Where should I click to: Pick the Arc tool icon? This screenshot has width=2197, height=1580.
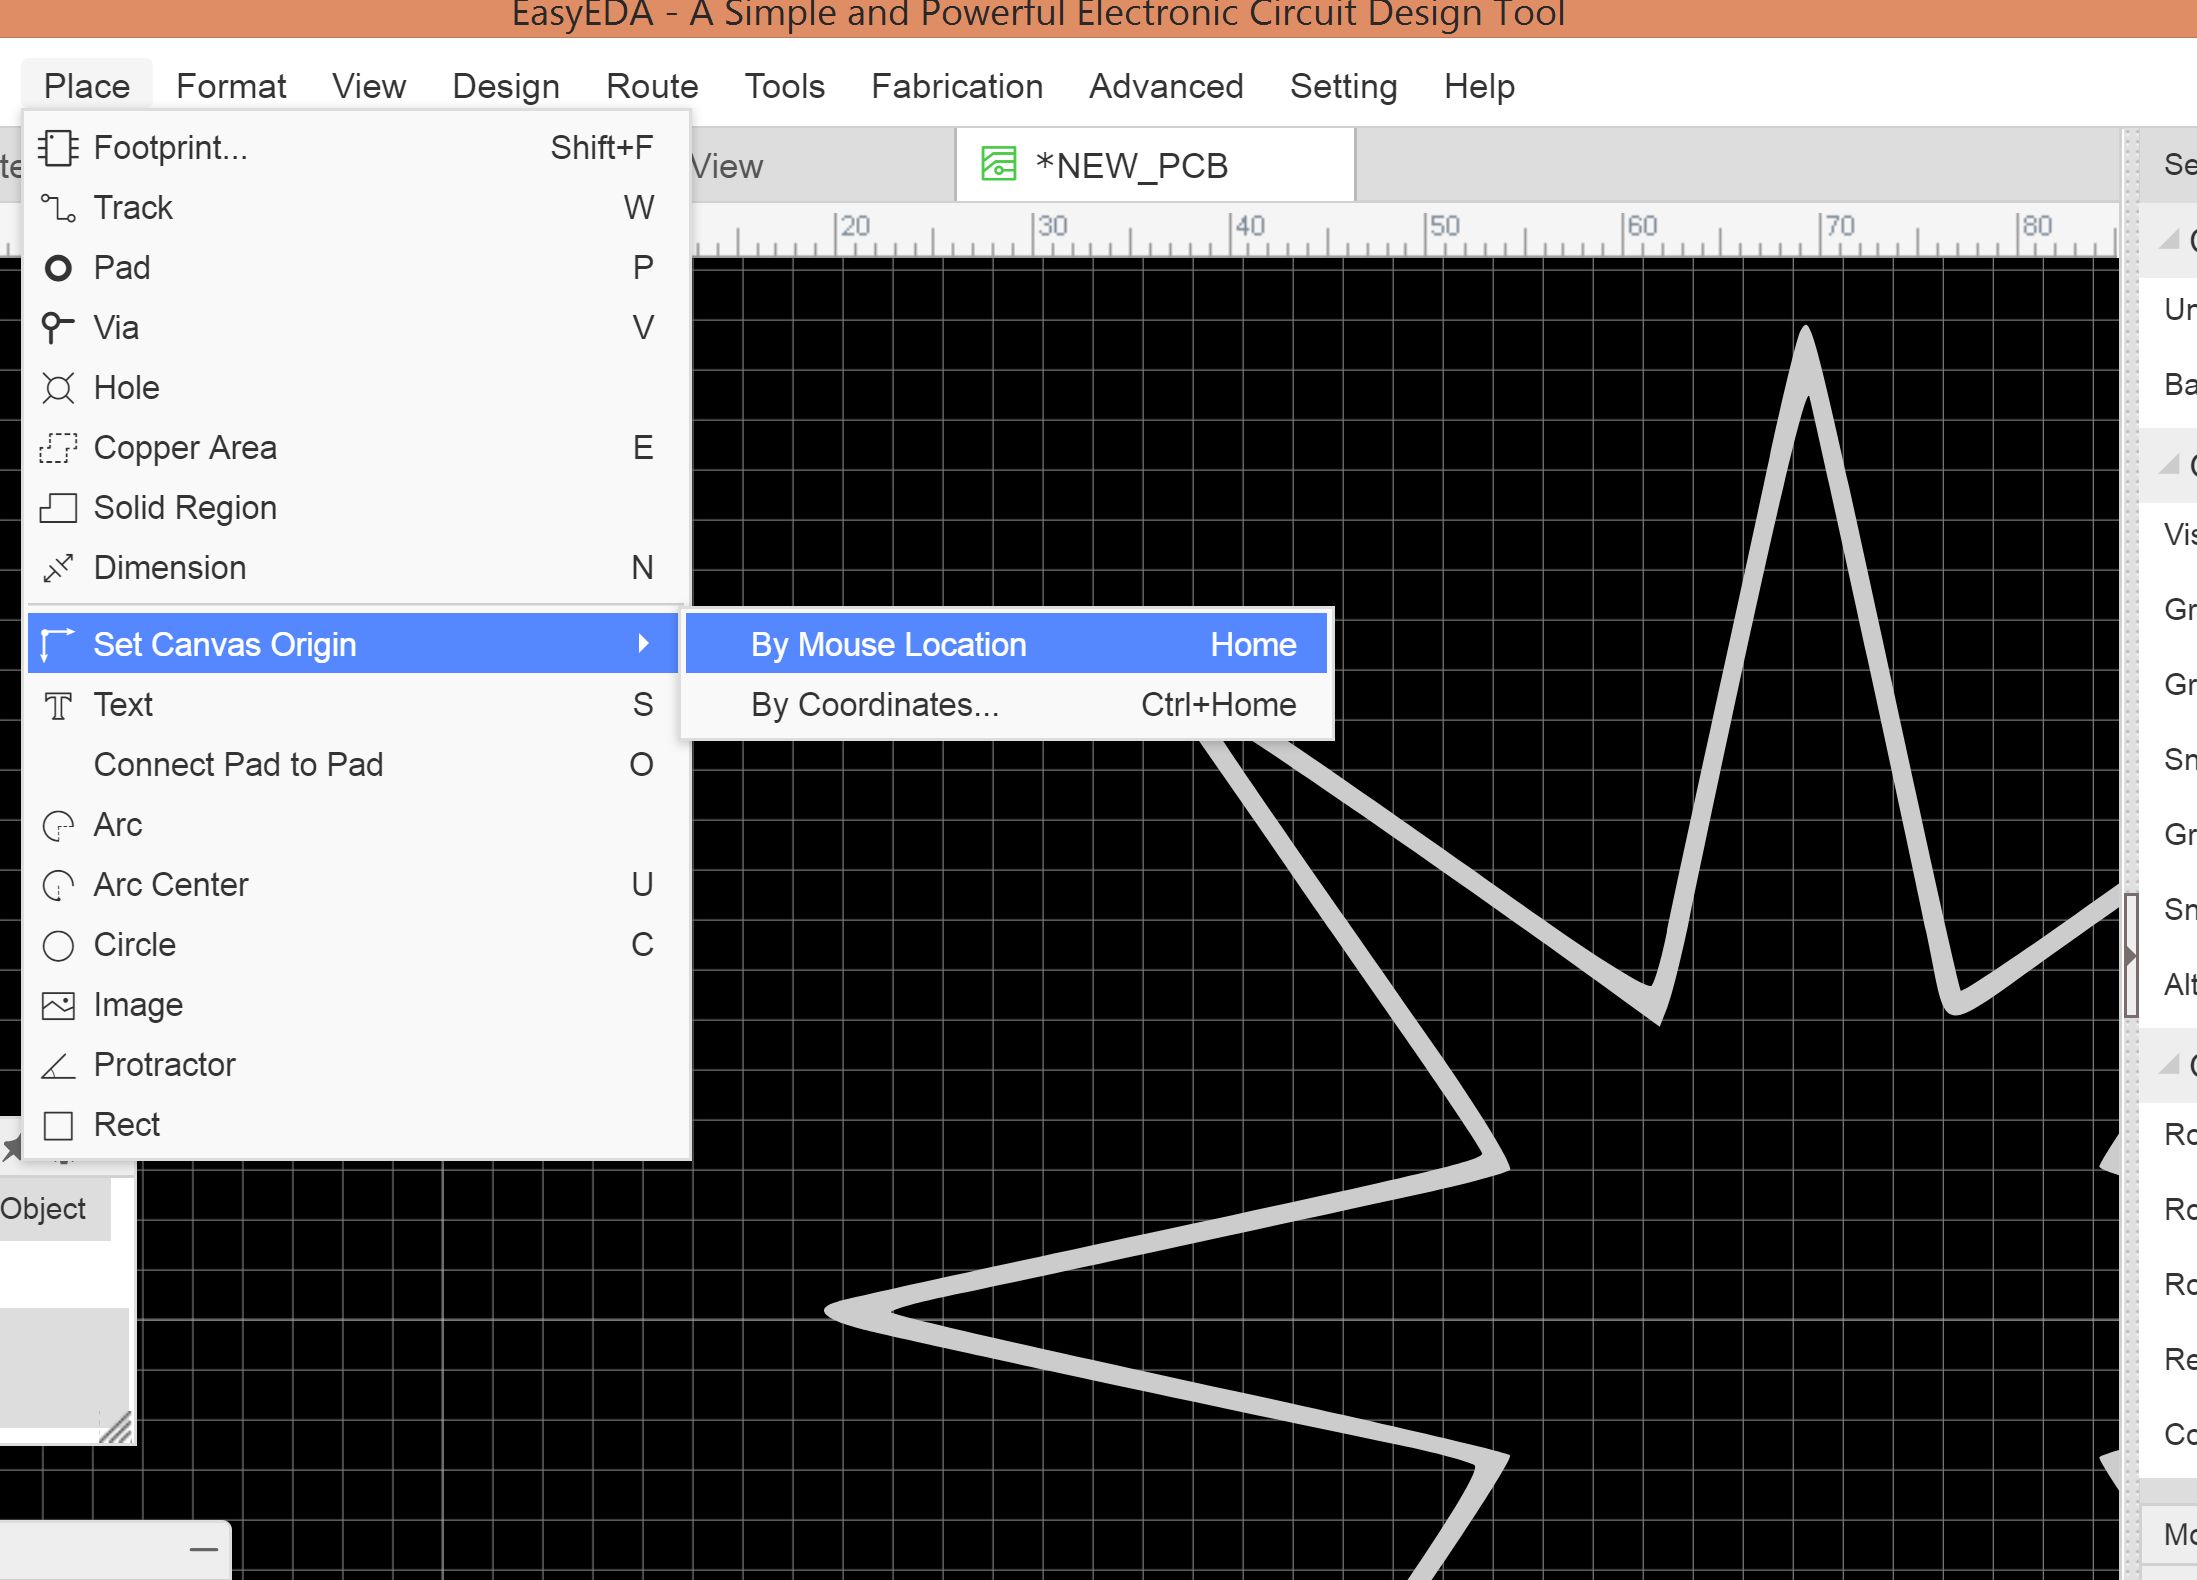coord(58,825)
